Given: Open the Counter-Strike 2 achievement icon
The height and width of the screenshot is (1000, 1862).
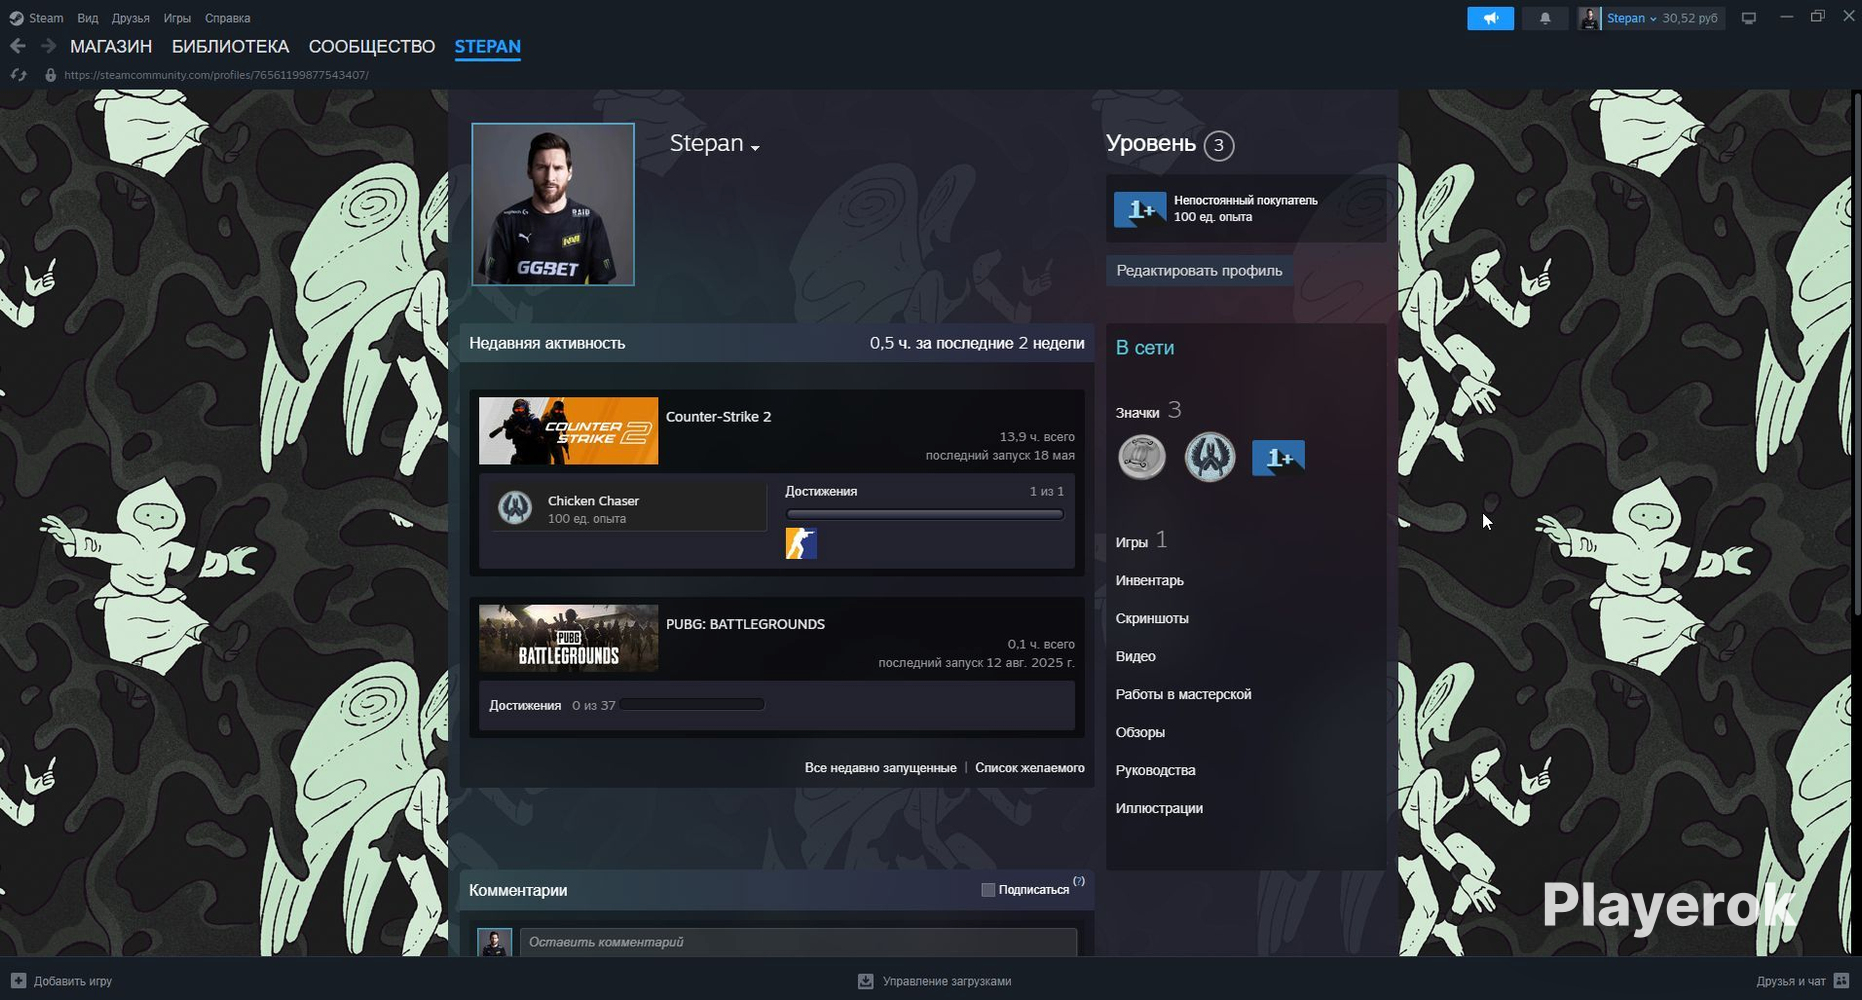Looking at the screenshot, I should [801, 543].
